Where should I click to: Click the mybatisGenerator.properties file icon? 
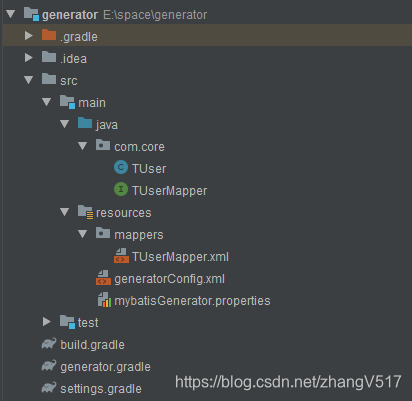(x=104, y=300)
